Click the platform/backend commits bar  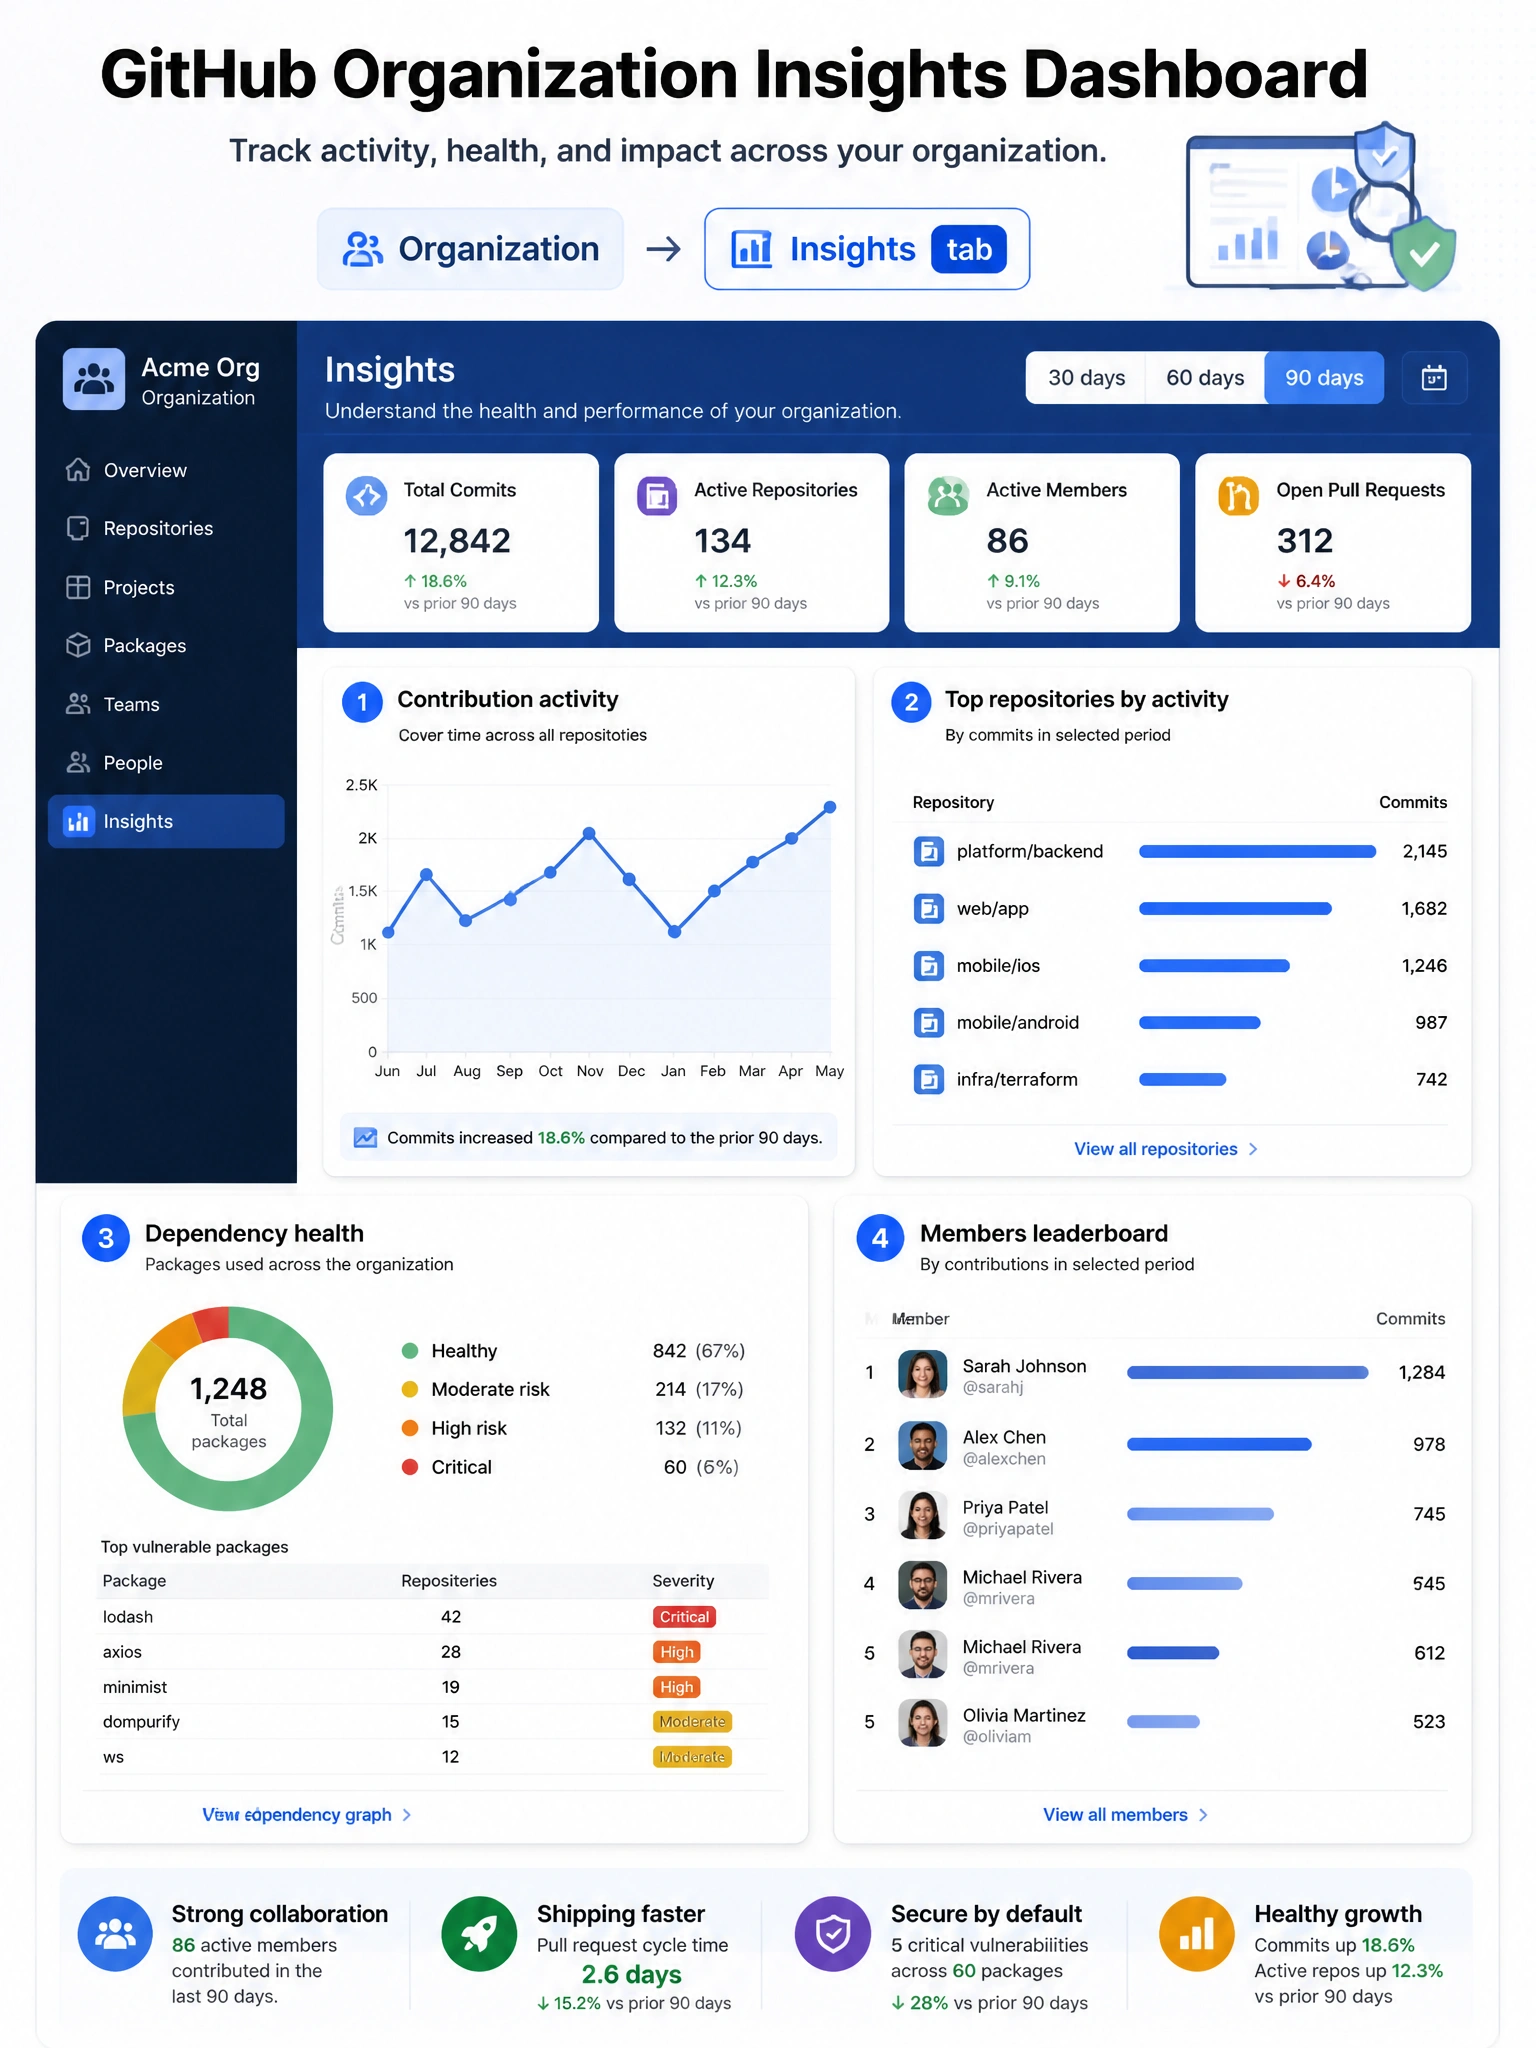1258,852
